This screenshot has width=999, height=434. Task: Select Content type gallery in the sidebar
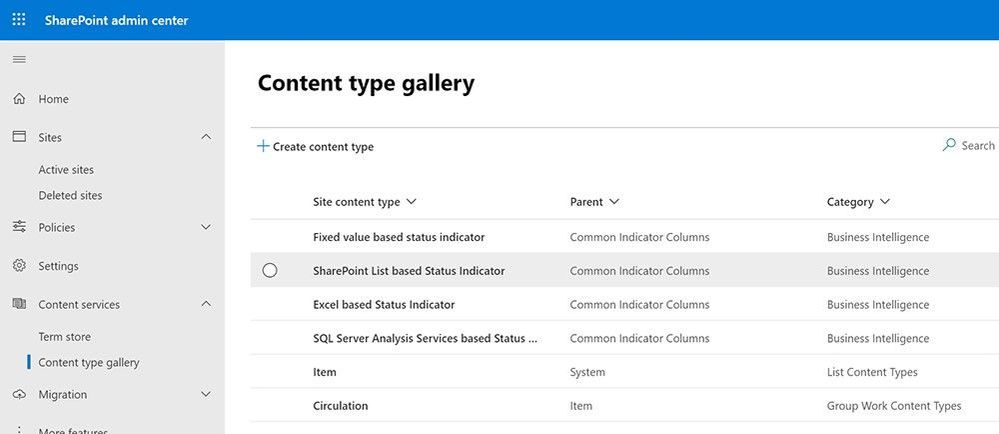click(x=89, y=363)
